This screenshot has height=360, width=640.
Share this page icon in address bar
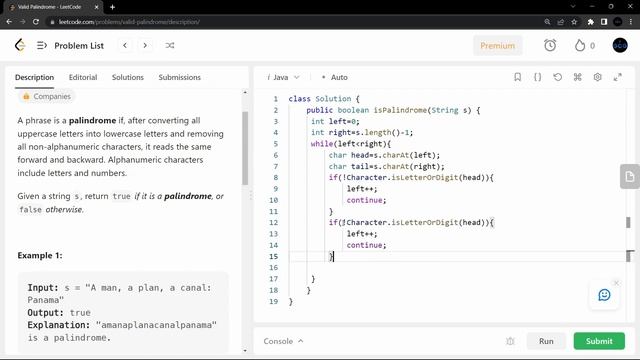coord(561,22)
